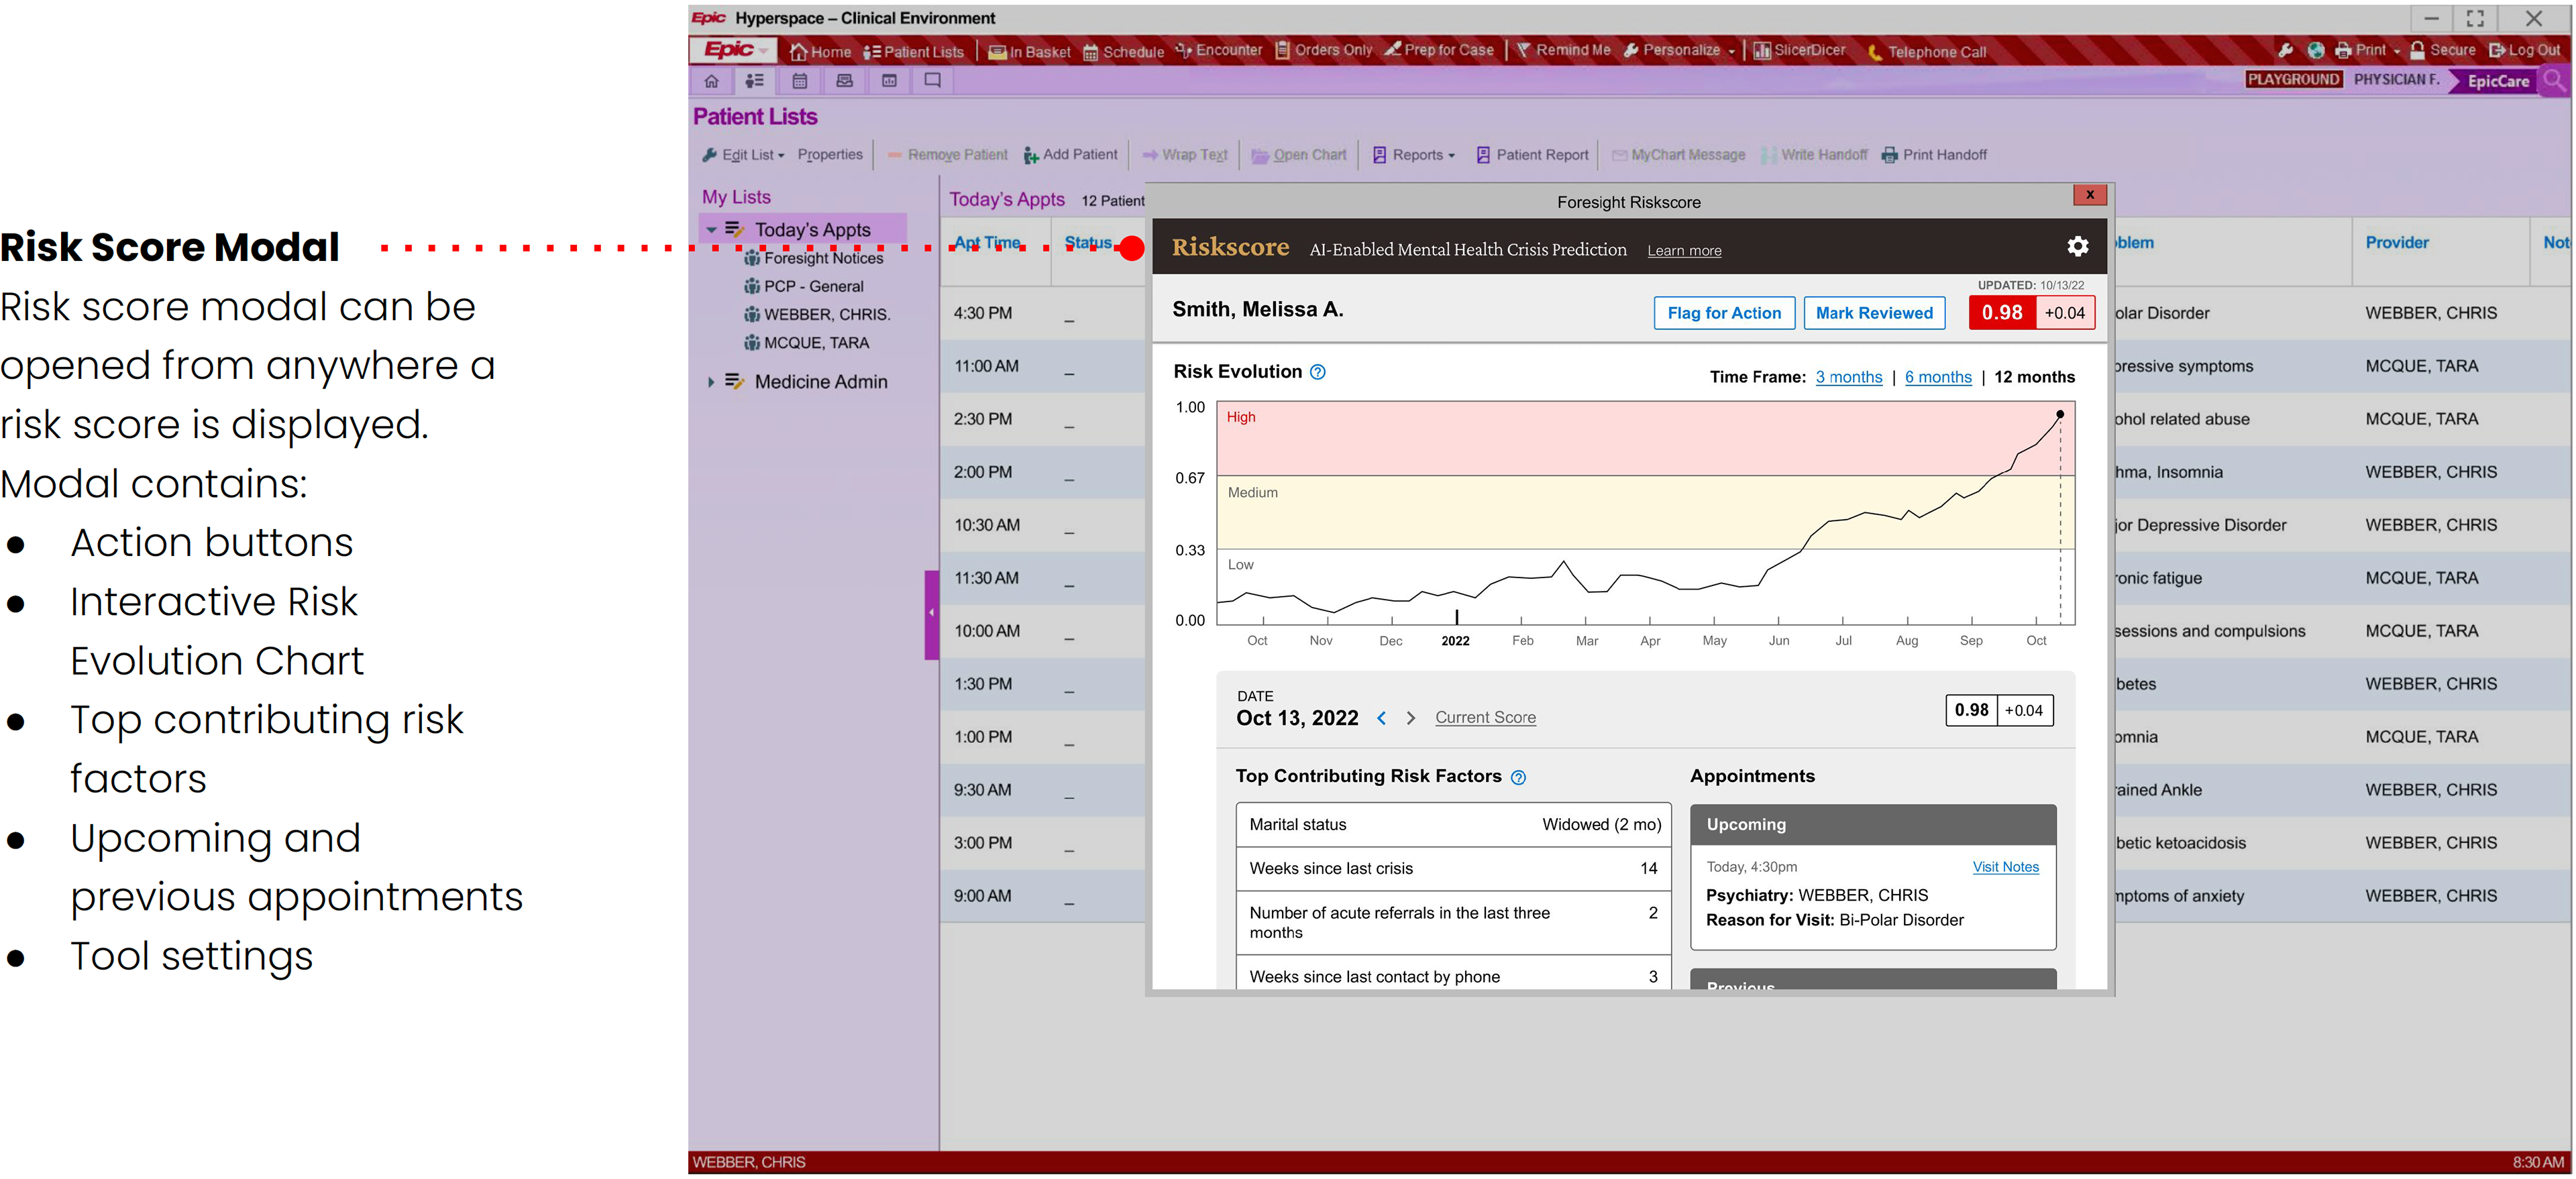Close the Foresight Riskscore modal
Viewport: 2576px width, 1179px height.
pos(2089,195)
